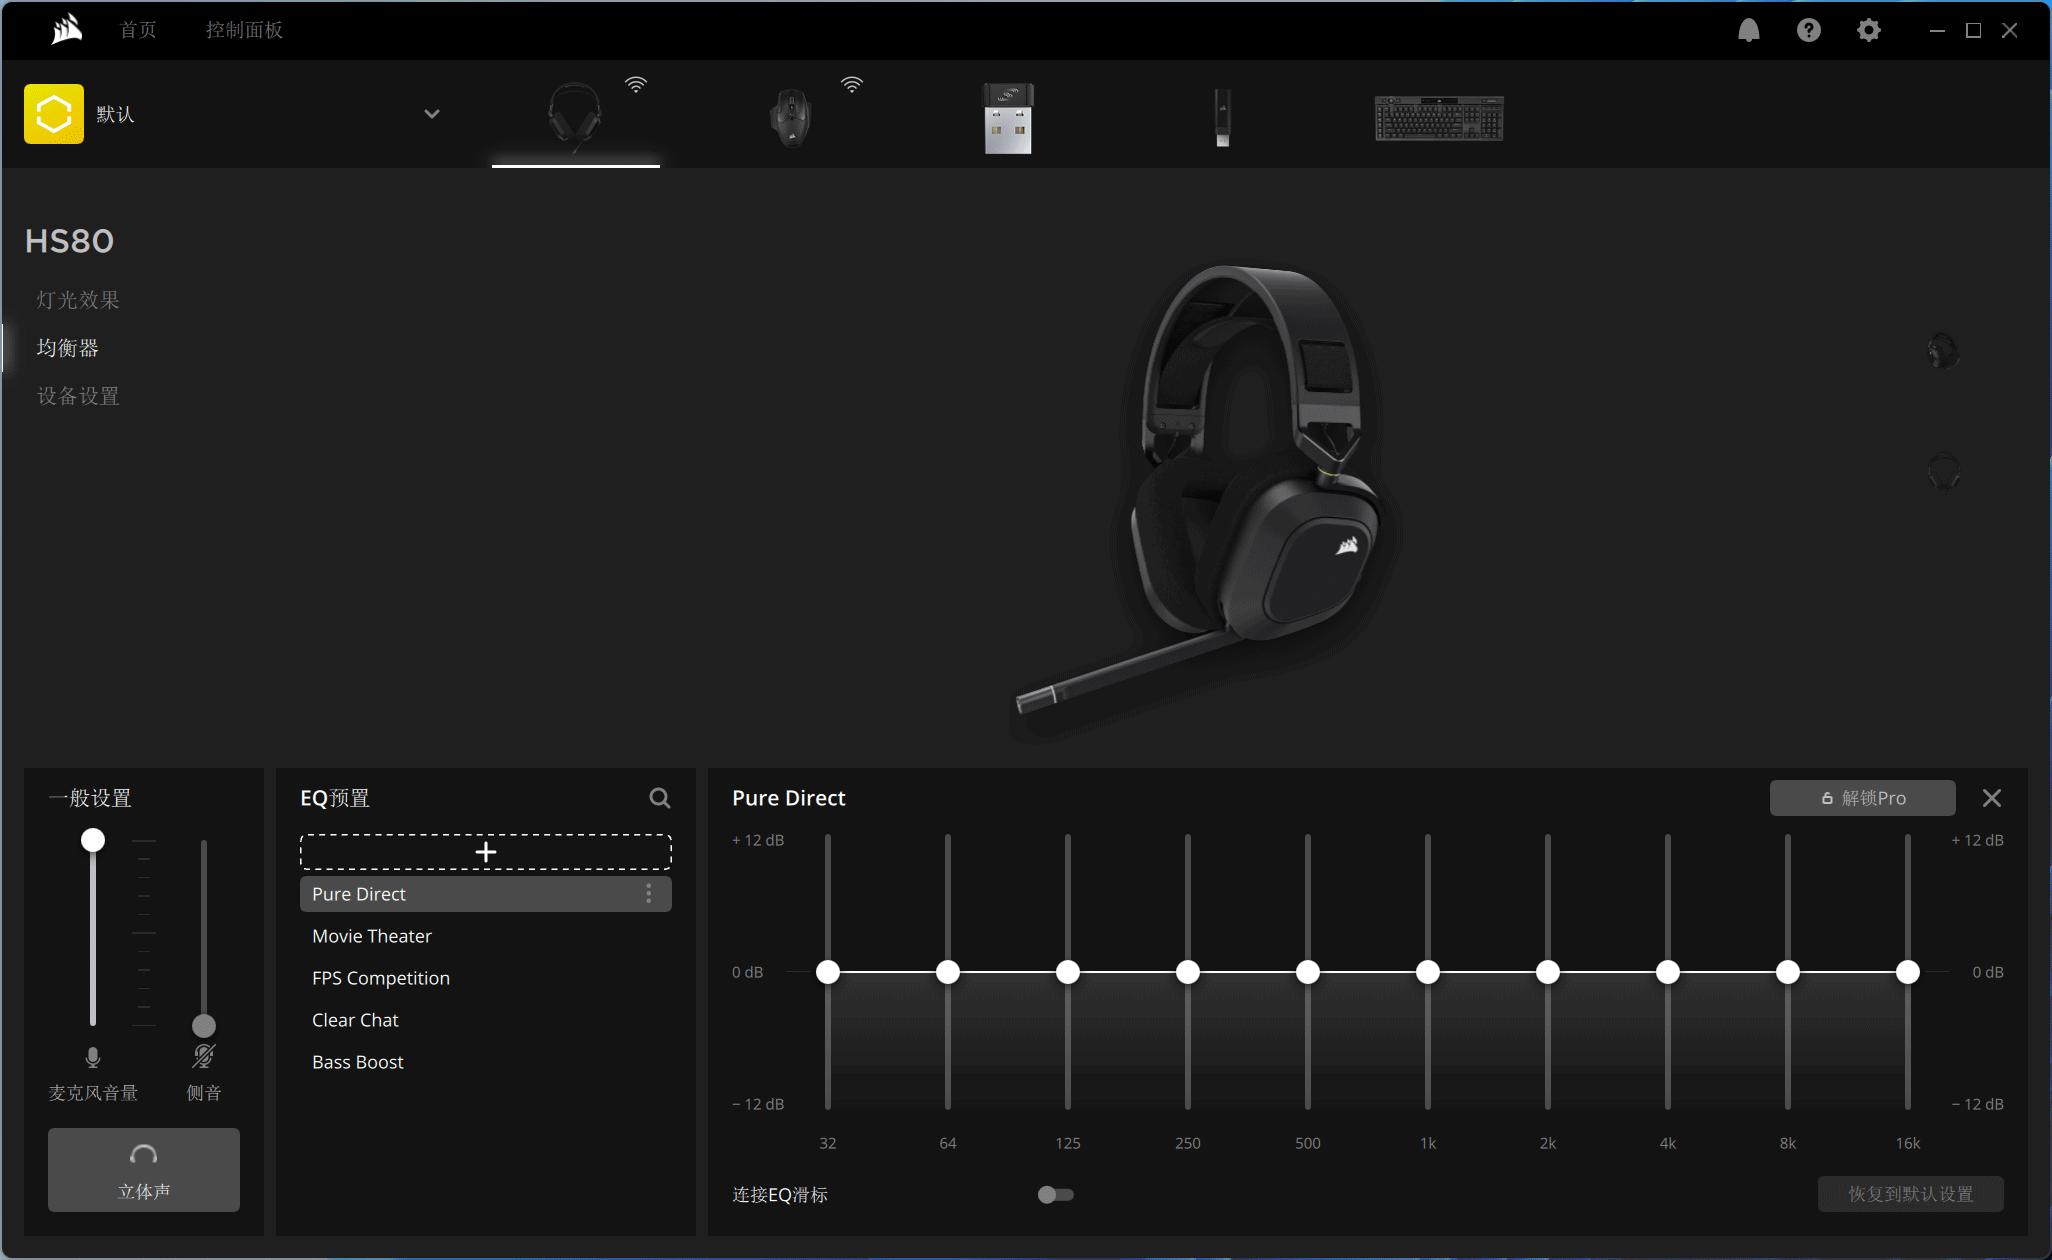Screen dimensions: 2052x1260
Task: Select the keyboard device thumbnail
Action: pos(1439,118)
